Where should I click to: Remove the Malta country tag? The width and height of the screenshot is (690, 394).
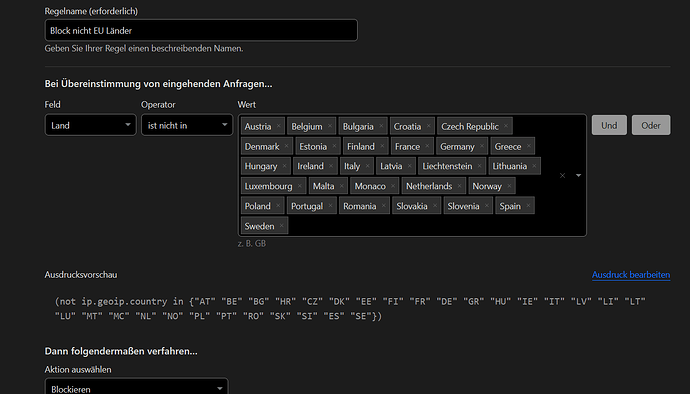tap(341, 186)
